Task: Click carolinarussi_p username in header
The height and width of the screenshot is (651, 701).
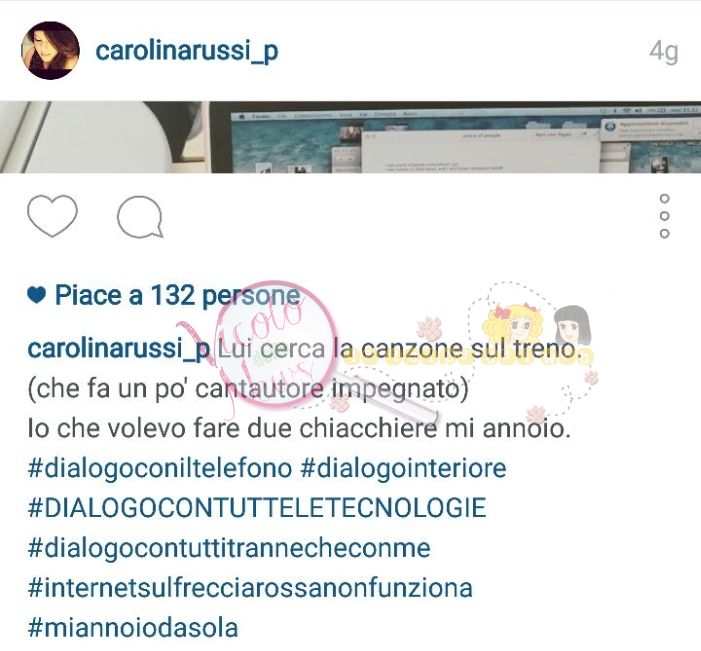Action: pos(187,51)
